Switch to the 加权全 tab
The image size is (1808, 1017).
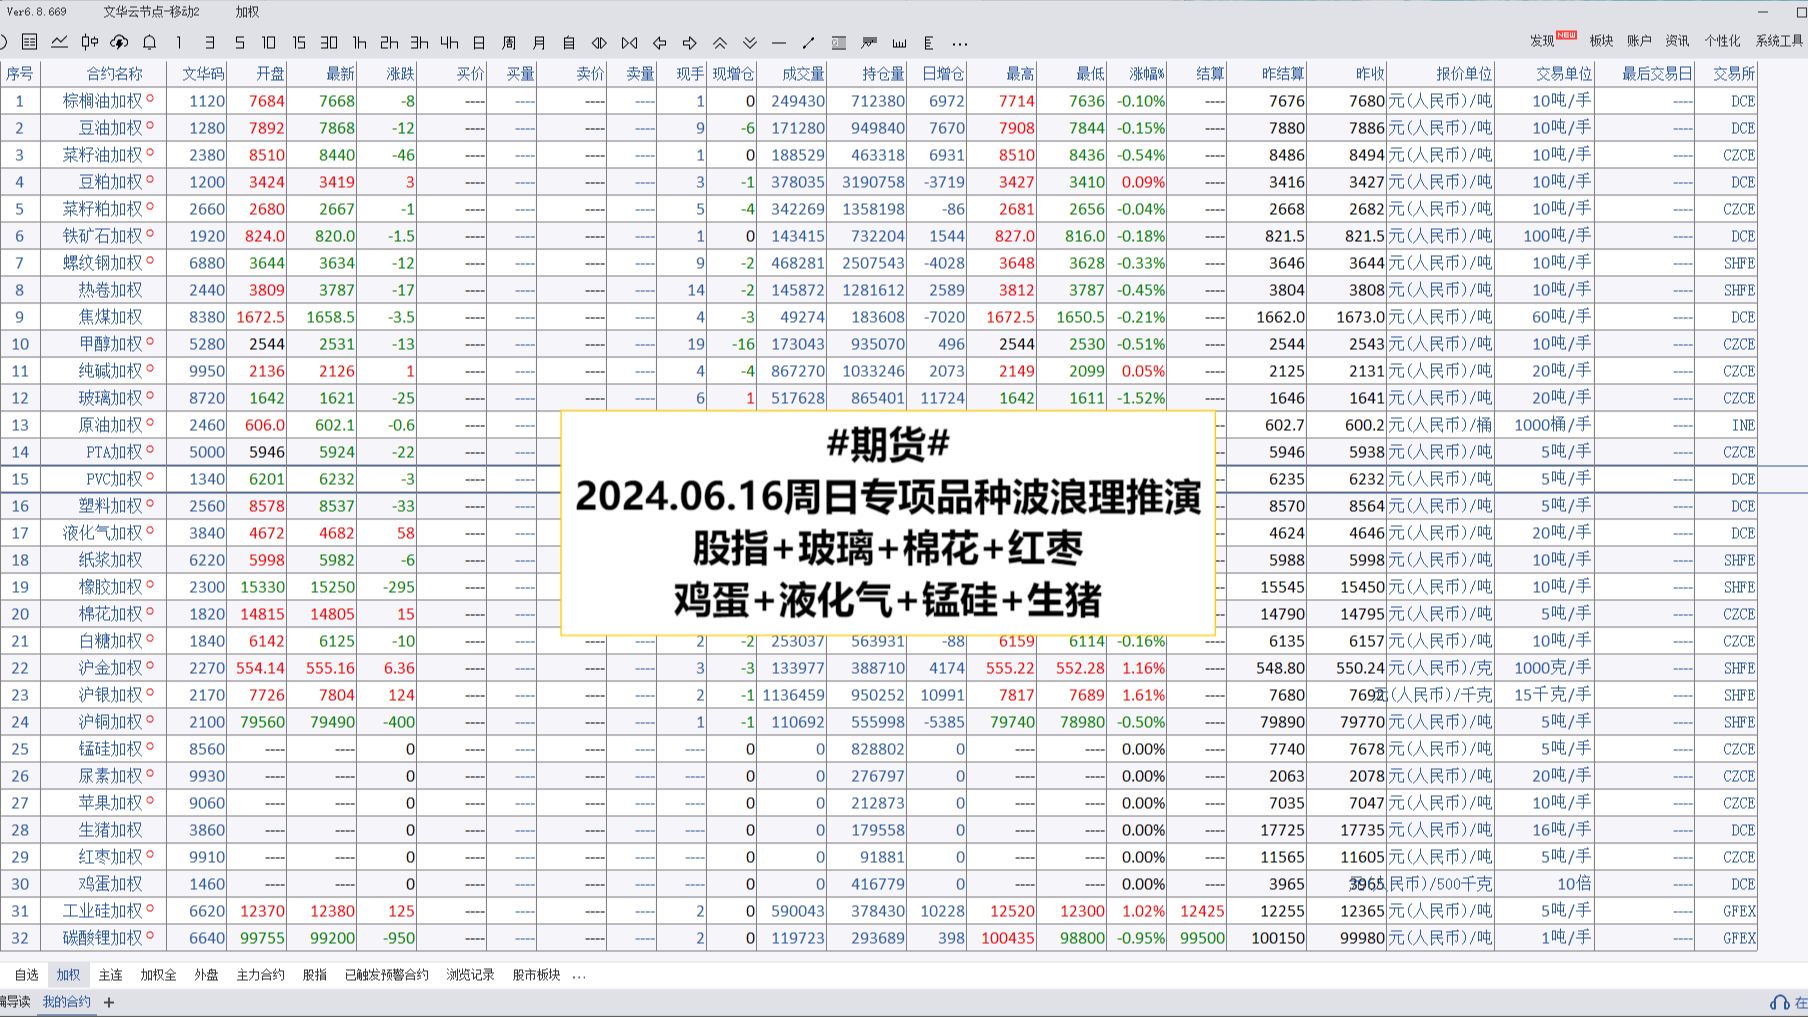click(158, 975)
